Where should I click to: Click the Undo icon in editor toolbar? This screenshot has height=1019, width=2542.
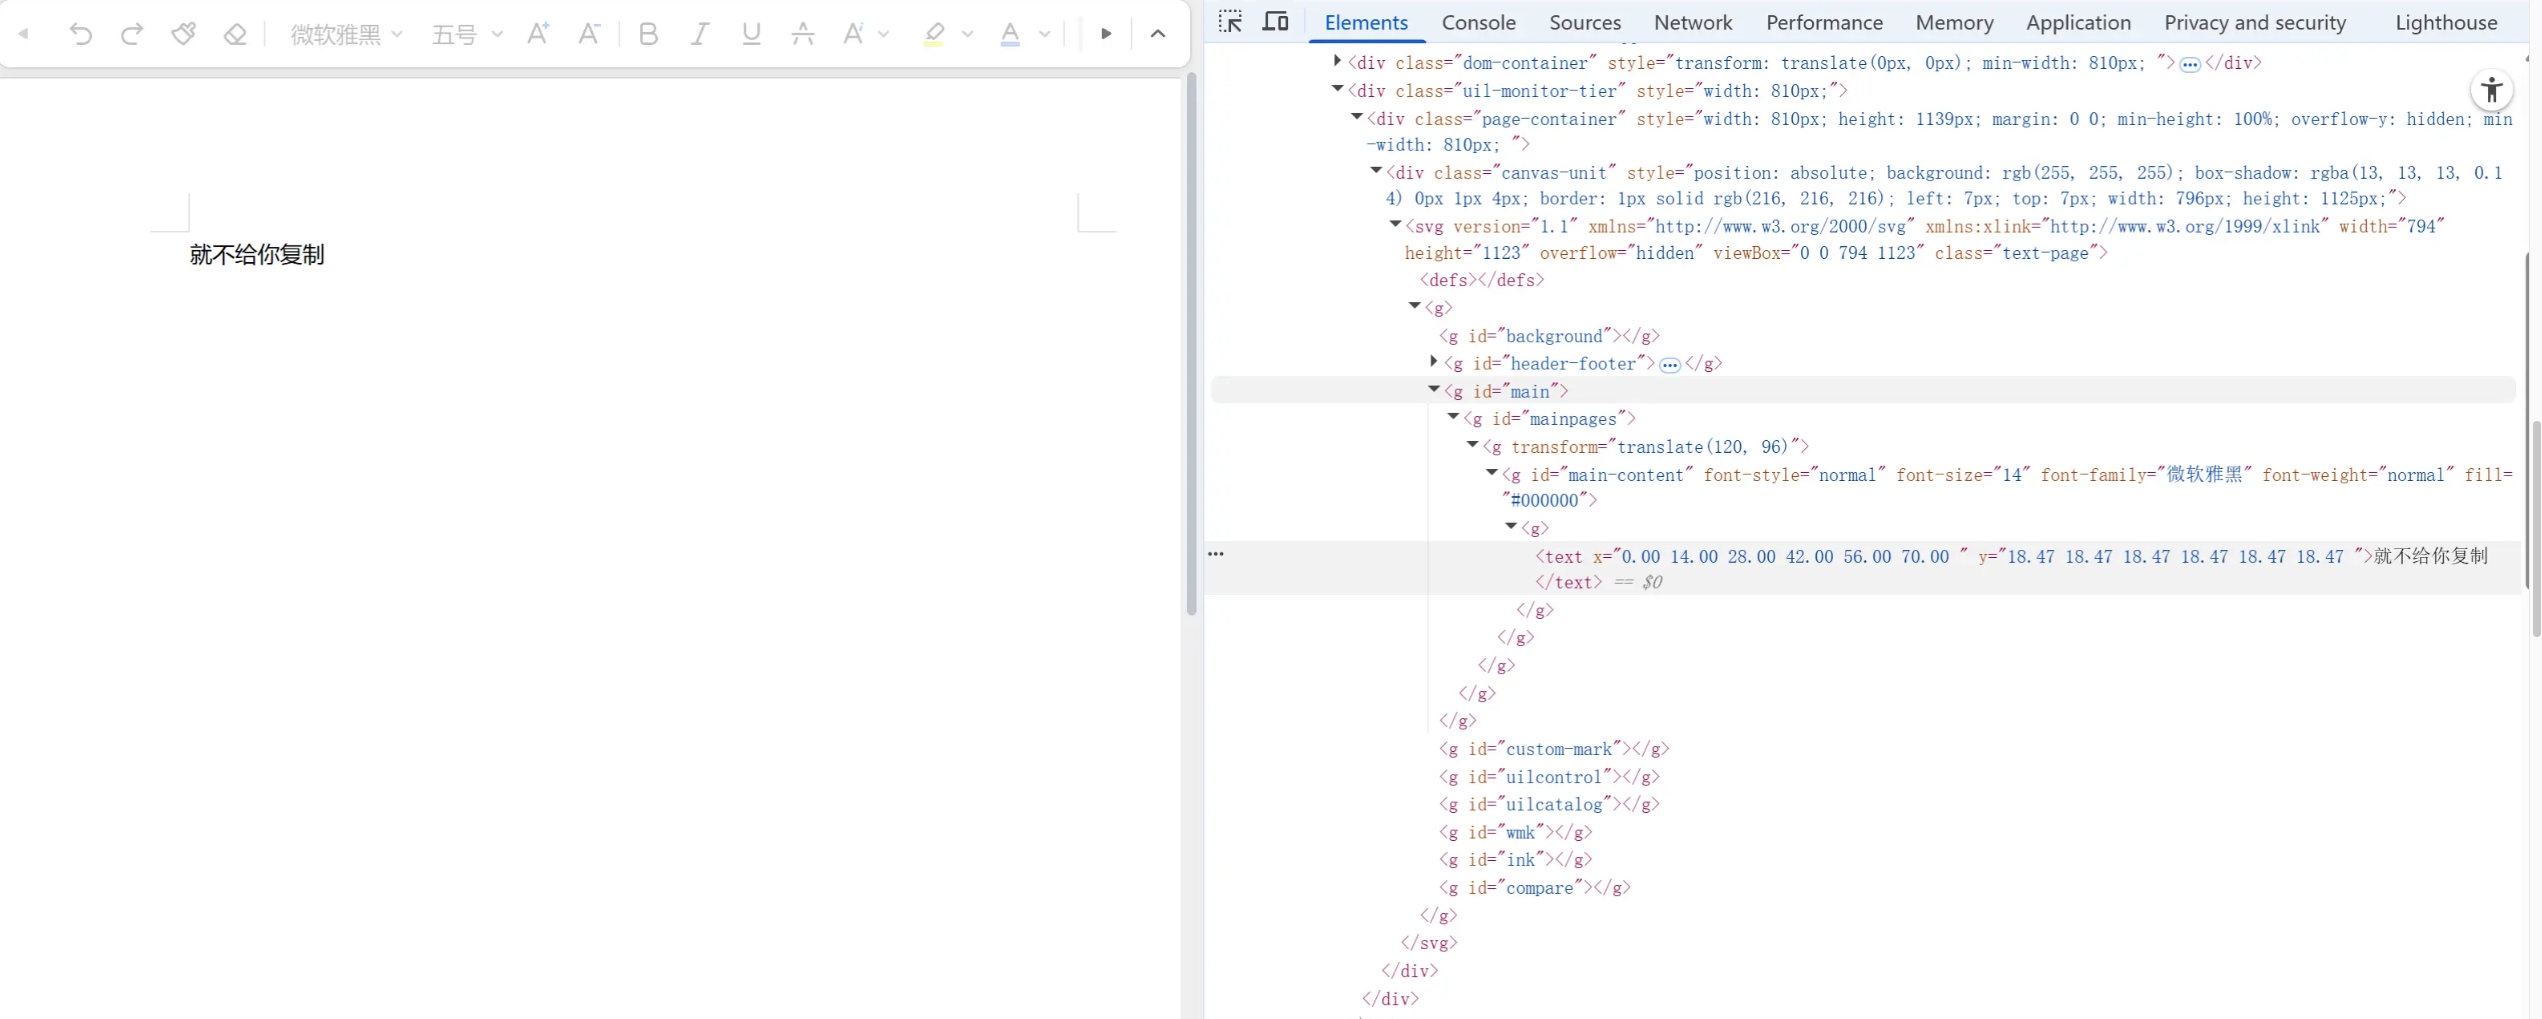click(x=80, y=34)
